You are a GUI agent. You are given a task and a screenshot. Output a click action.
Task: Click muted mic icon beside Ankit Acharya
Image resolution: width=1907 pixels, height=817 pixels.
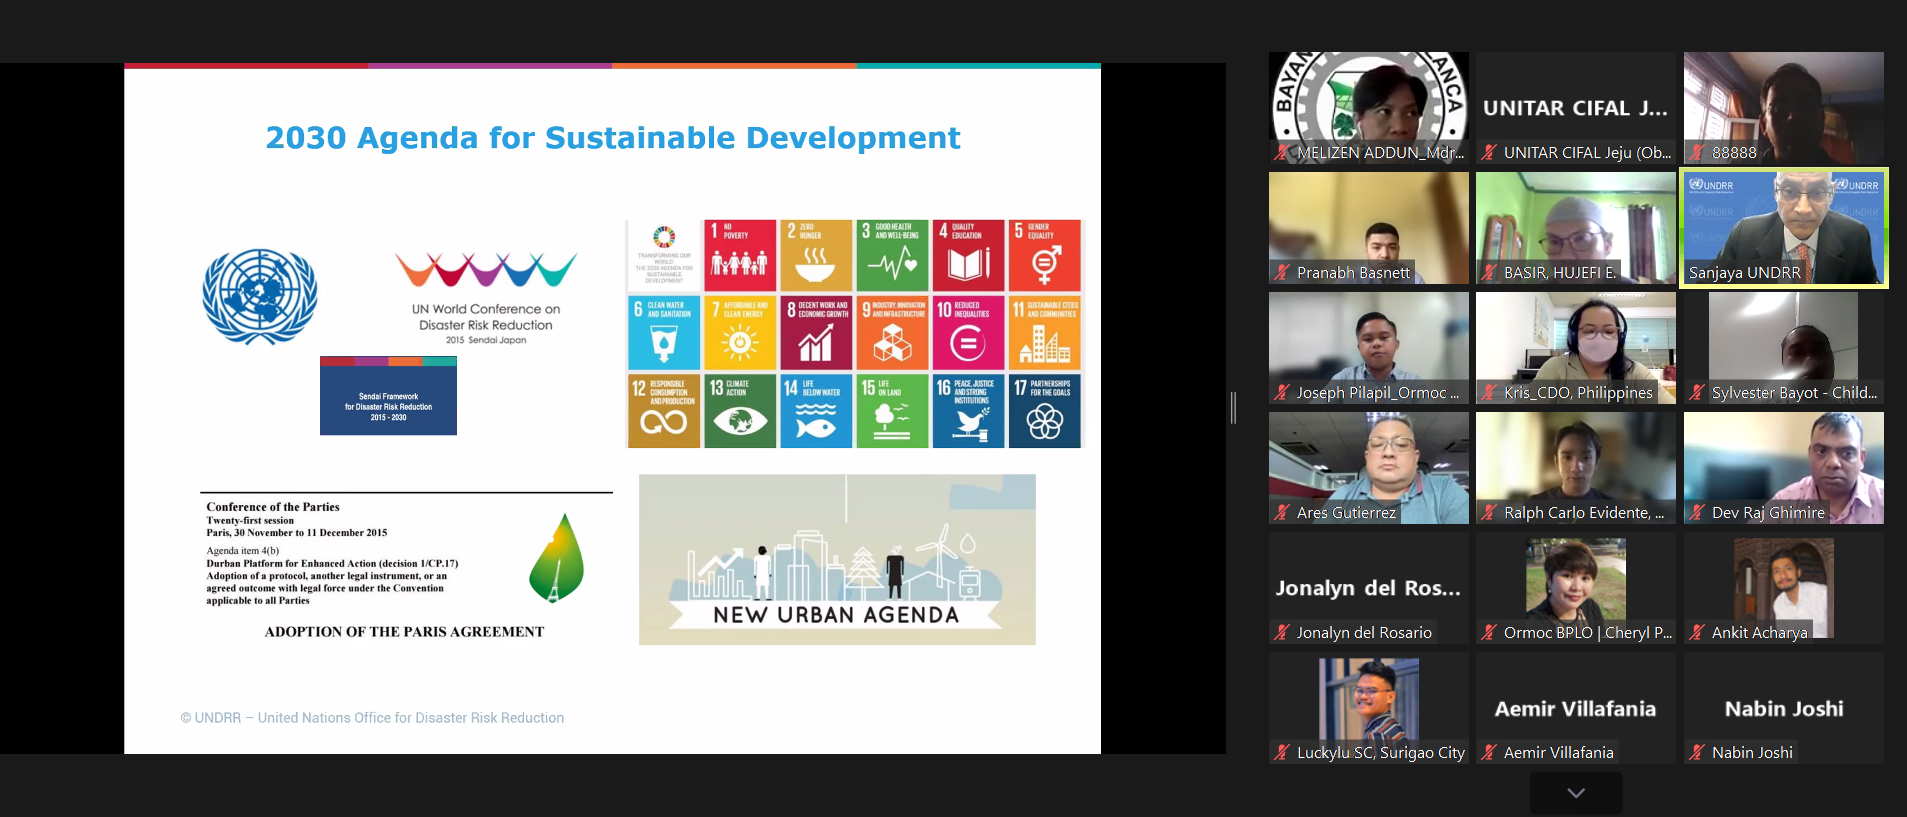(x=1697, y=633)
